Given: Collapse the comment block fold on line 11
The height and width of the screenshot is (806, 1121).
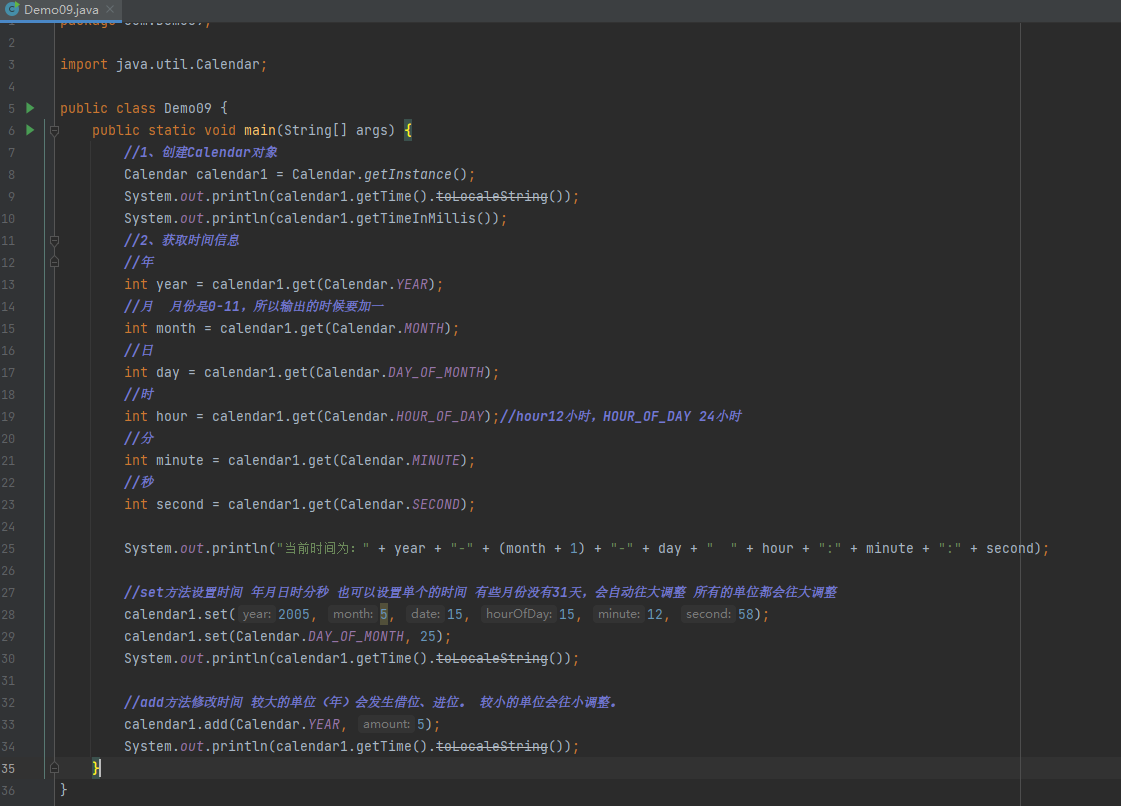Looking at the screenshot, I should tap(54, 240).
